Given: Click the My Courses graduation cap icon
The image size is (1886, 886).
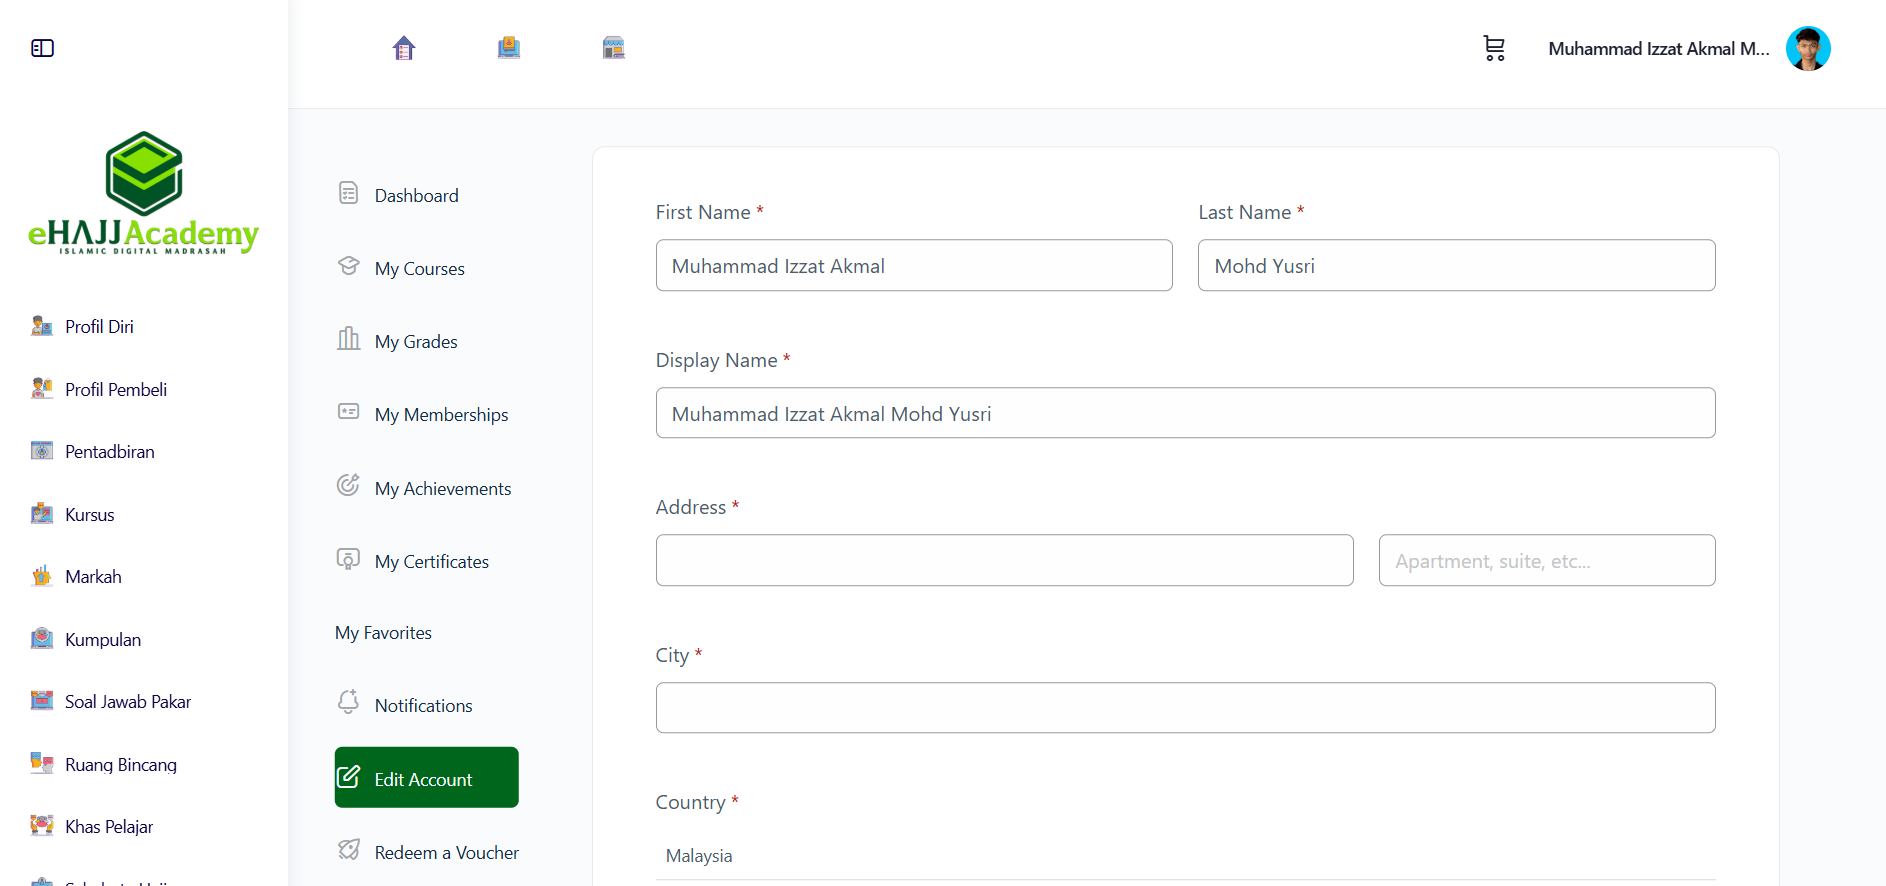Looking at the screenshot, I should pyautogui.click(x=348, y=266).
